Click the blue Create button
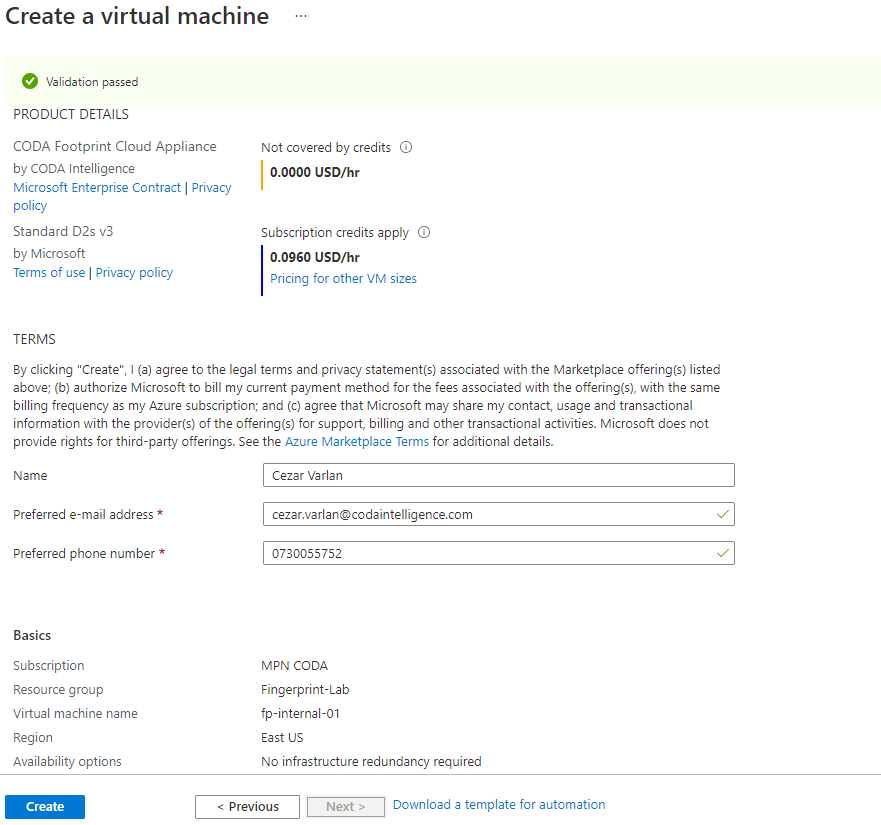 pyautogui.click(x=45, y=806)
